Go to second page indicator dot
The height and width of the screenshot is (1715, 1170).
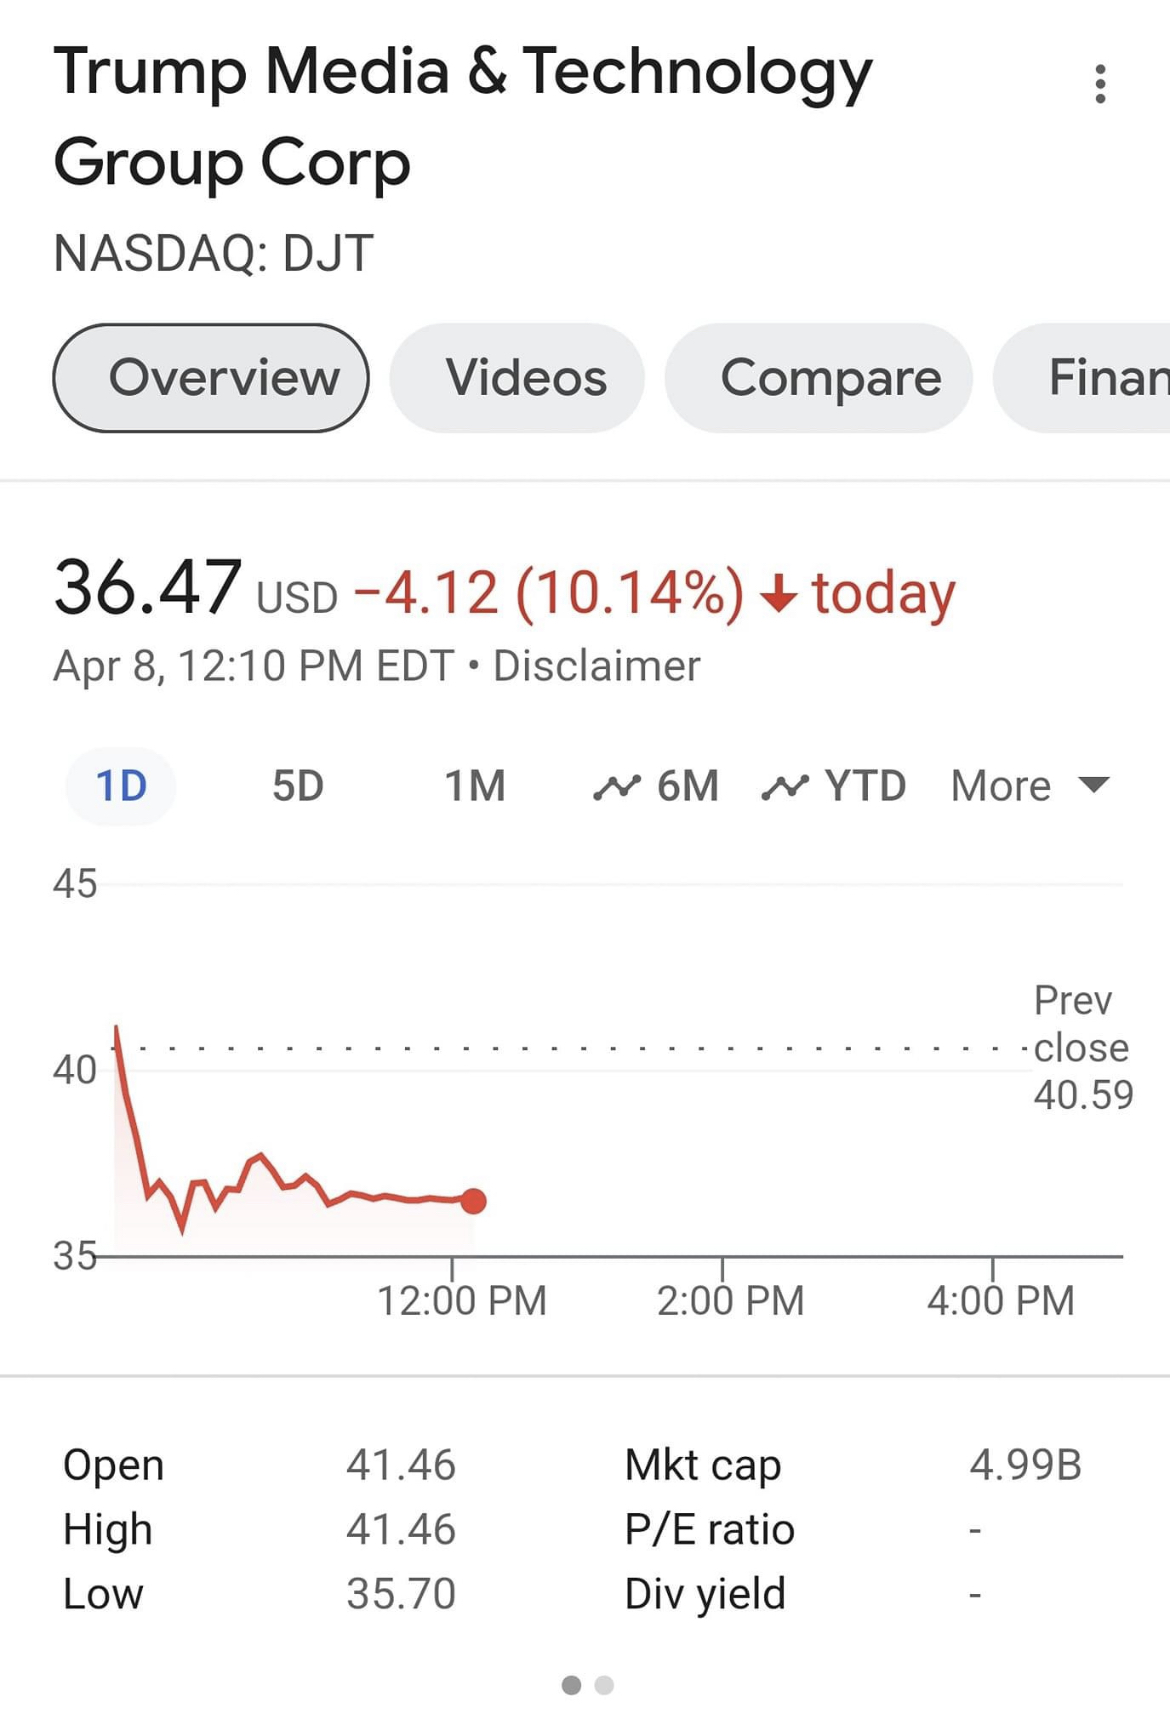point(604,1685)
